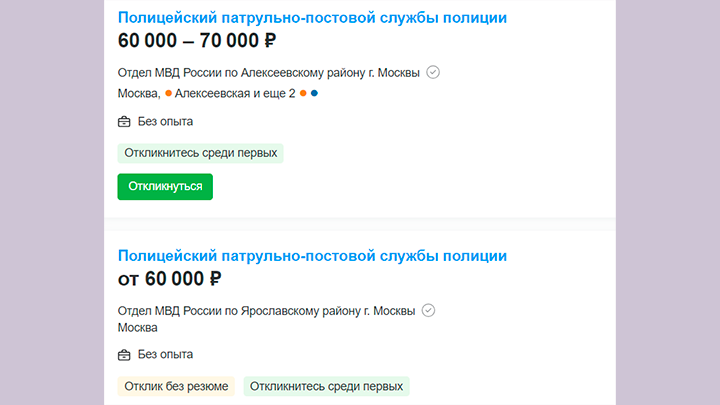Click the green Откликнуться button
Screen dimensions: 720x405
(165, 186)
